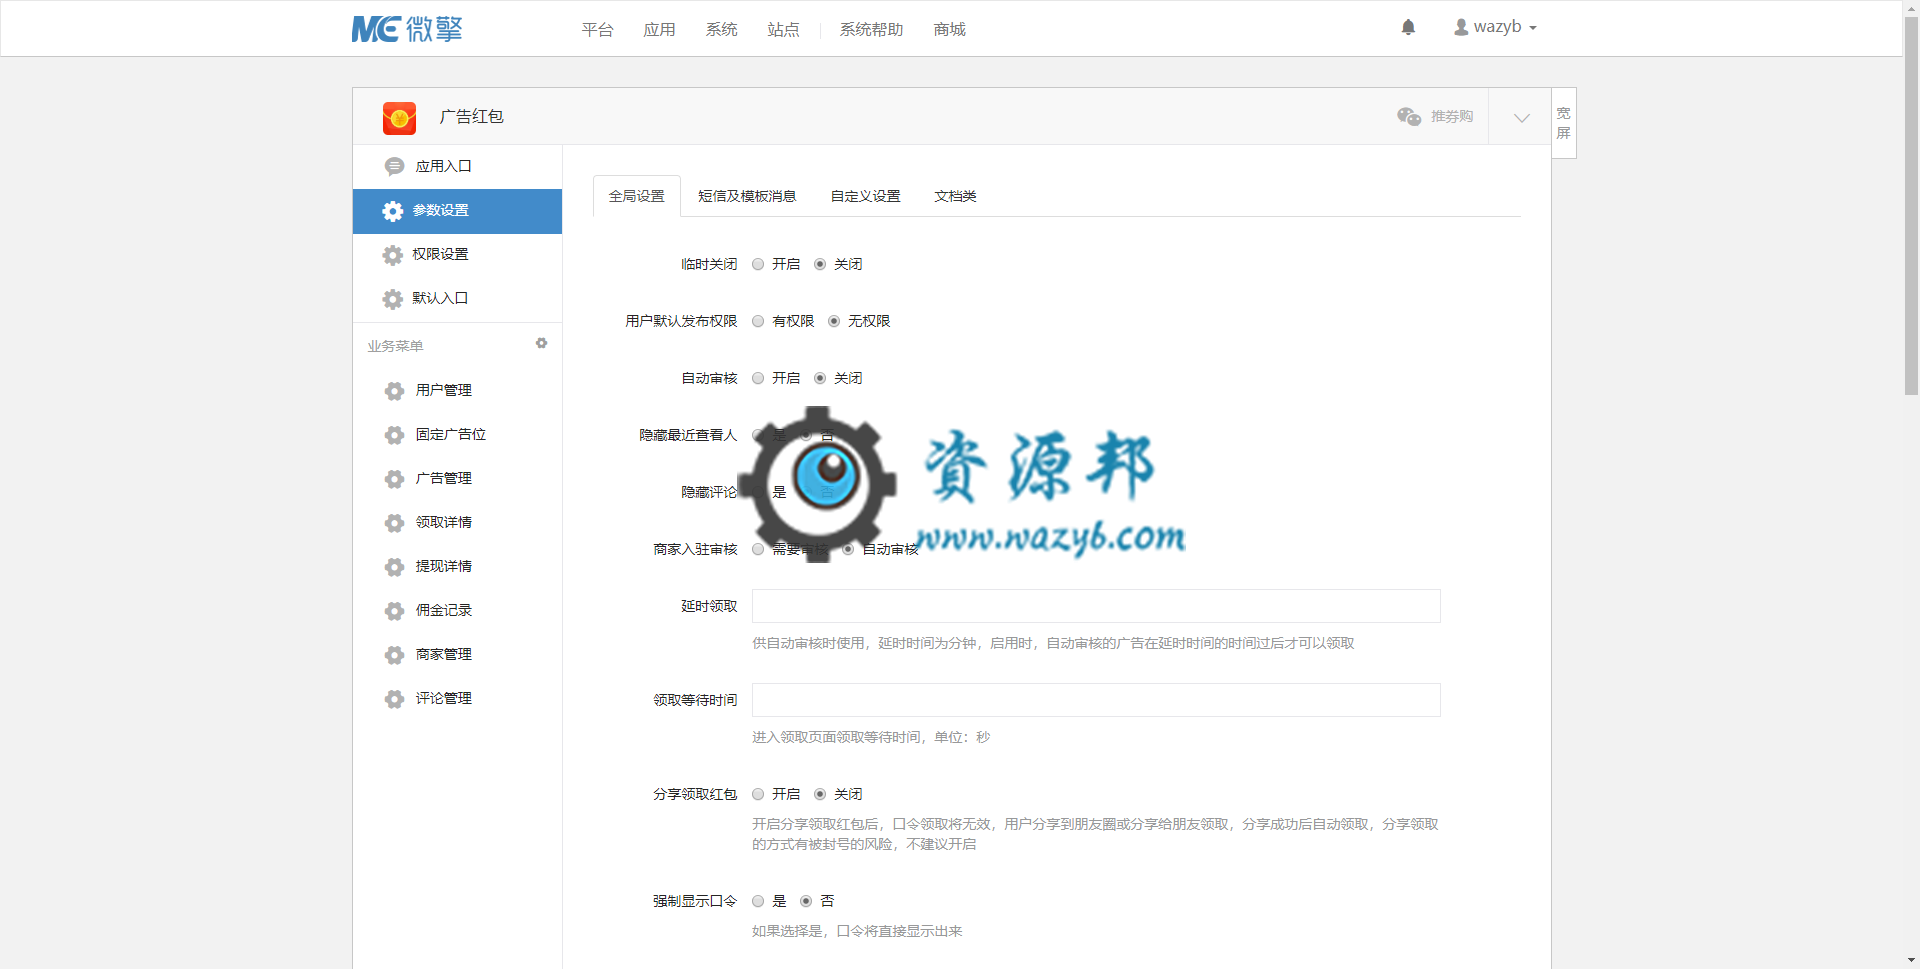Expand the app header chevron
This screenshot has height=969, width=1920.
(1521, 117)
